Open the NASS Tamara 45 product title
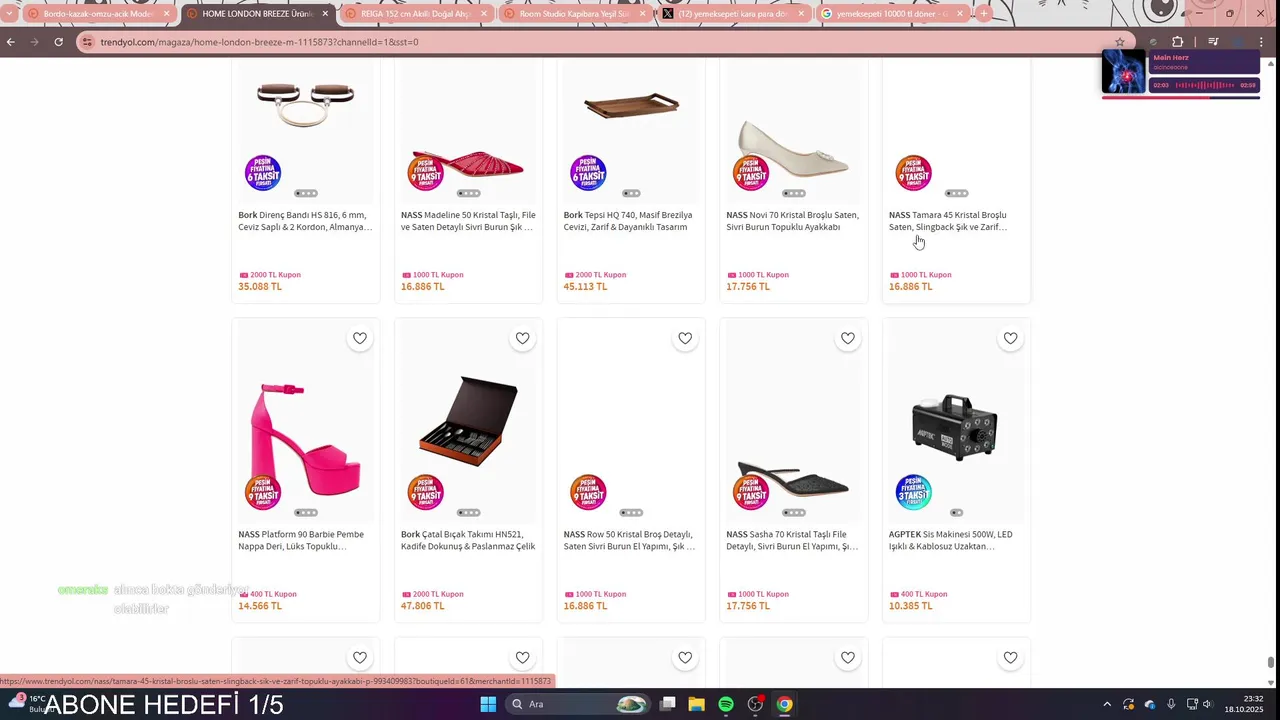The image size is (1280, 720). click(948, 221)
